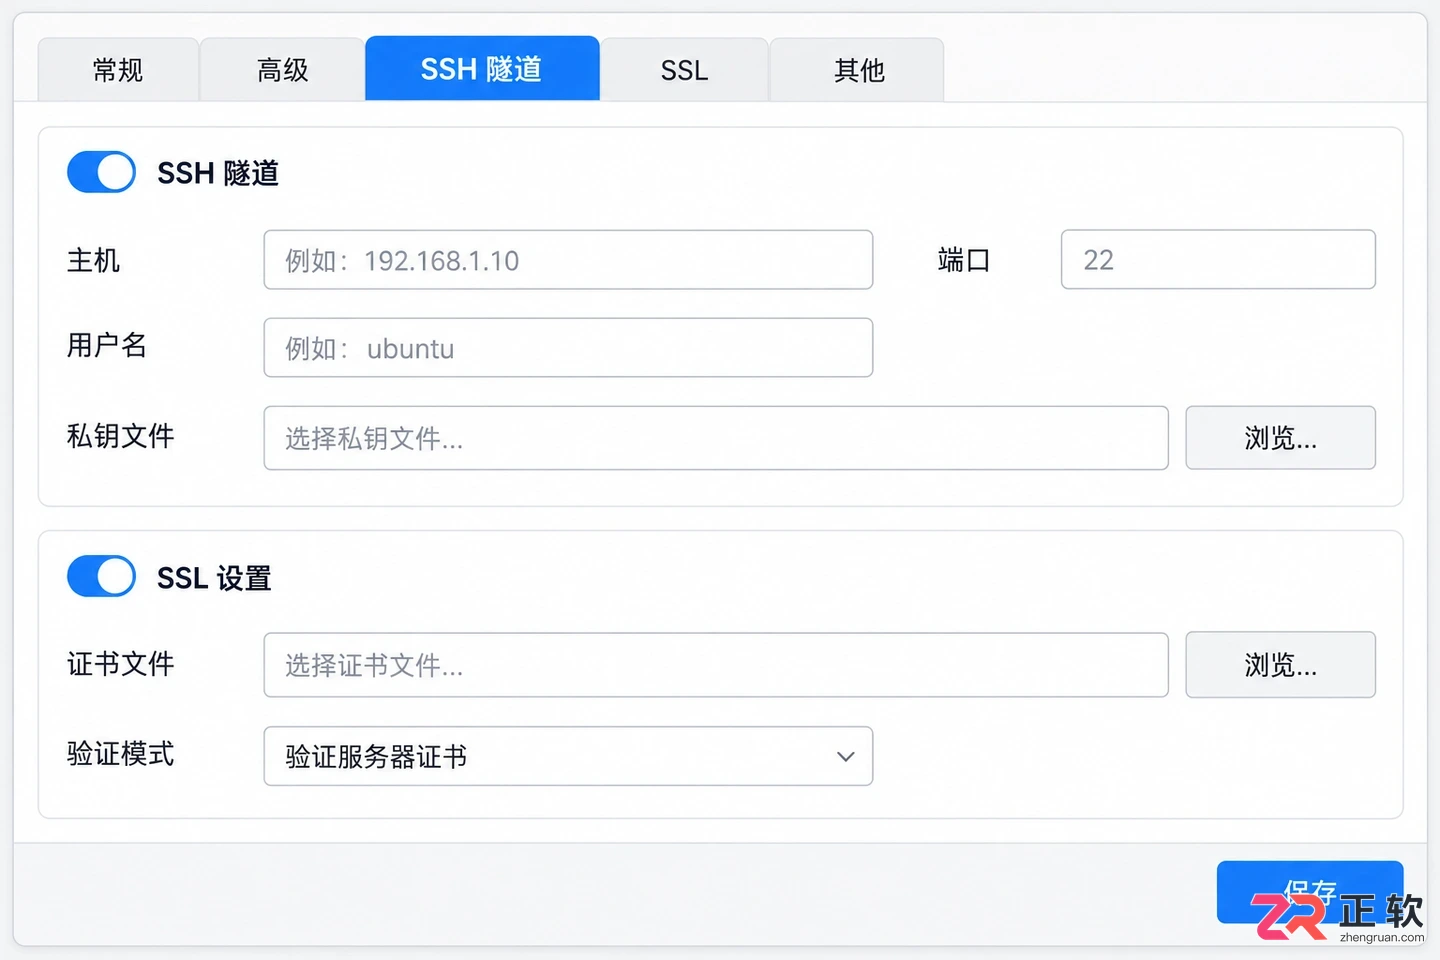The height and width of the screenshot is (960, 1440).
Task: Click the 主机 label
Action: pyautogui.click(x=93, y=261)
